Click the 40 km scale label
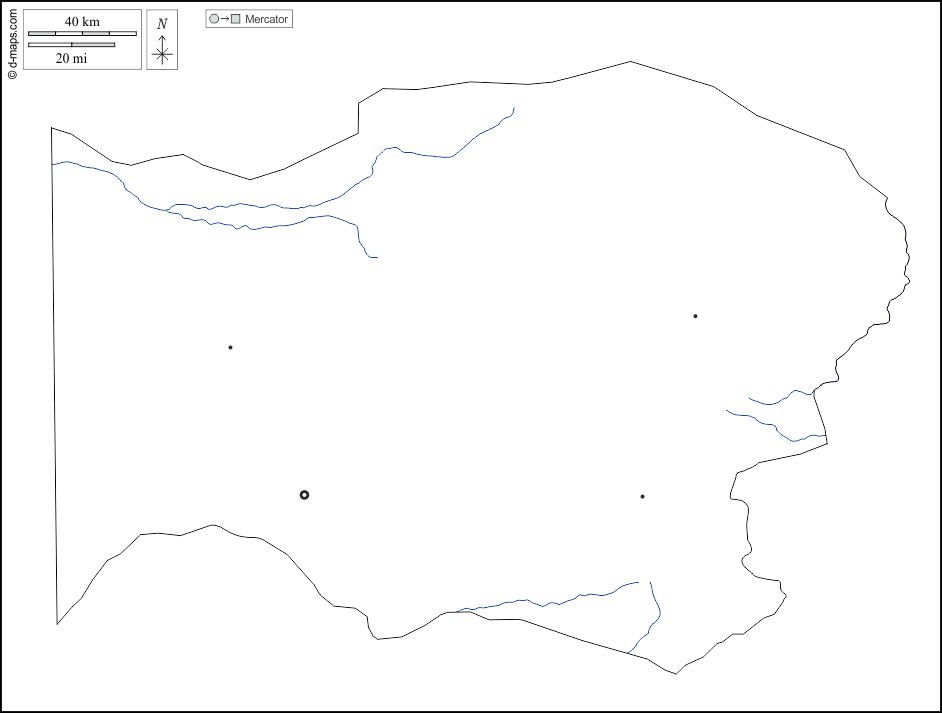 point(82,22)
